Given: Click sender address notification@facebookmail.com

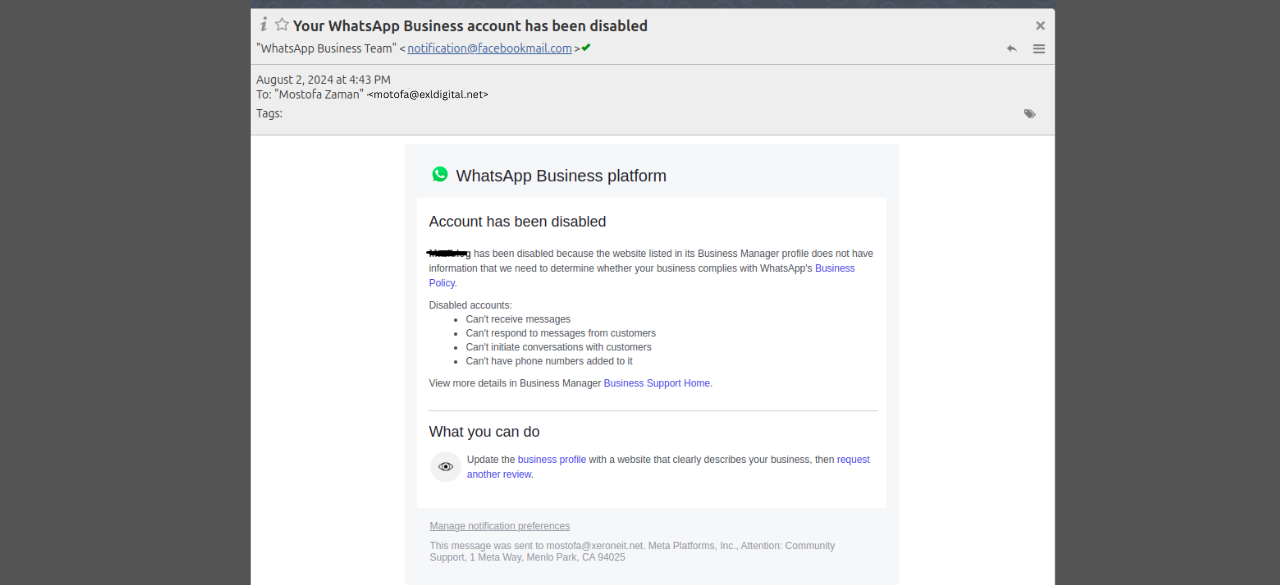Looking at the screenshot, I should [489, 48].
